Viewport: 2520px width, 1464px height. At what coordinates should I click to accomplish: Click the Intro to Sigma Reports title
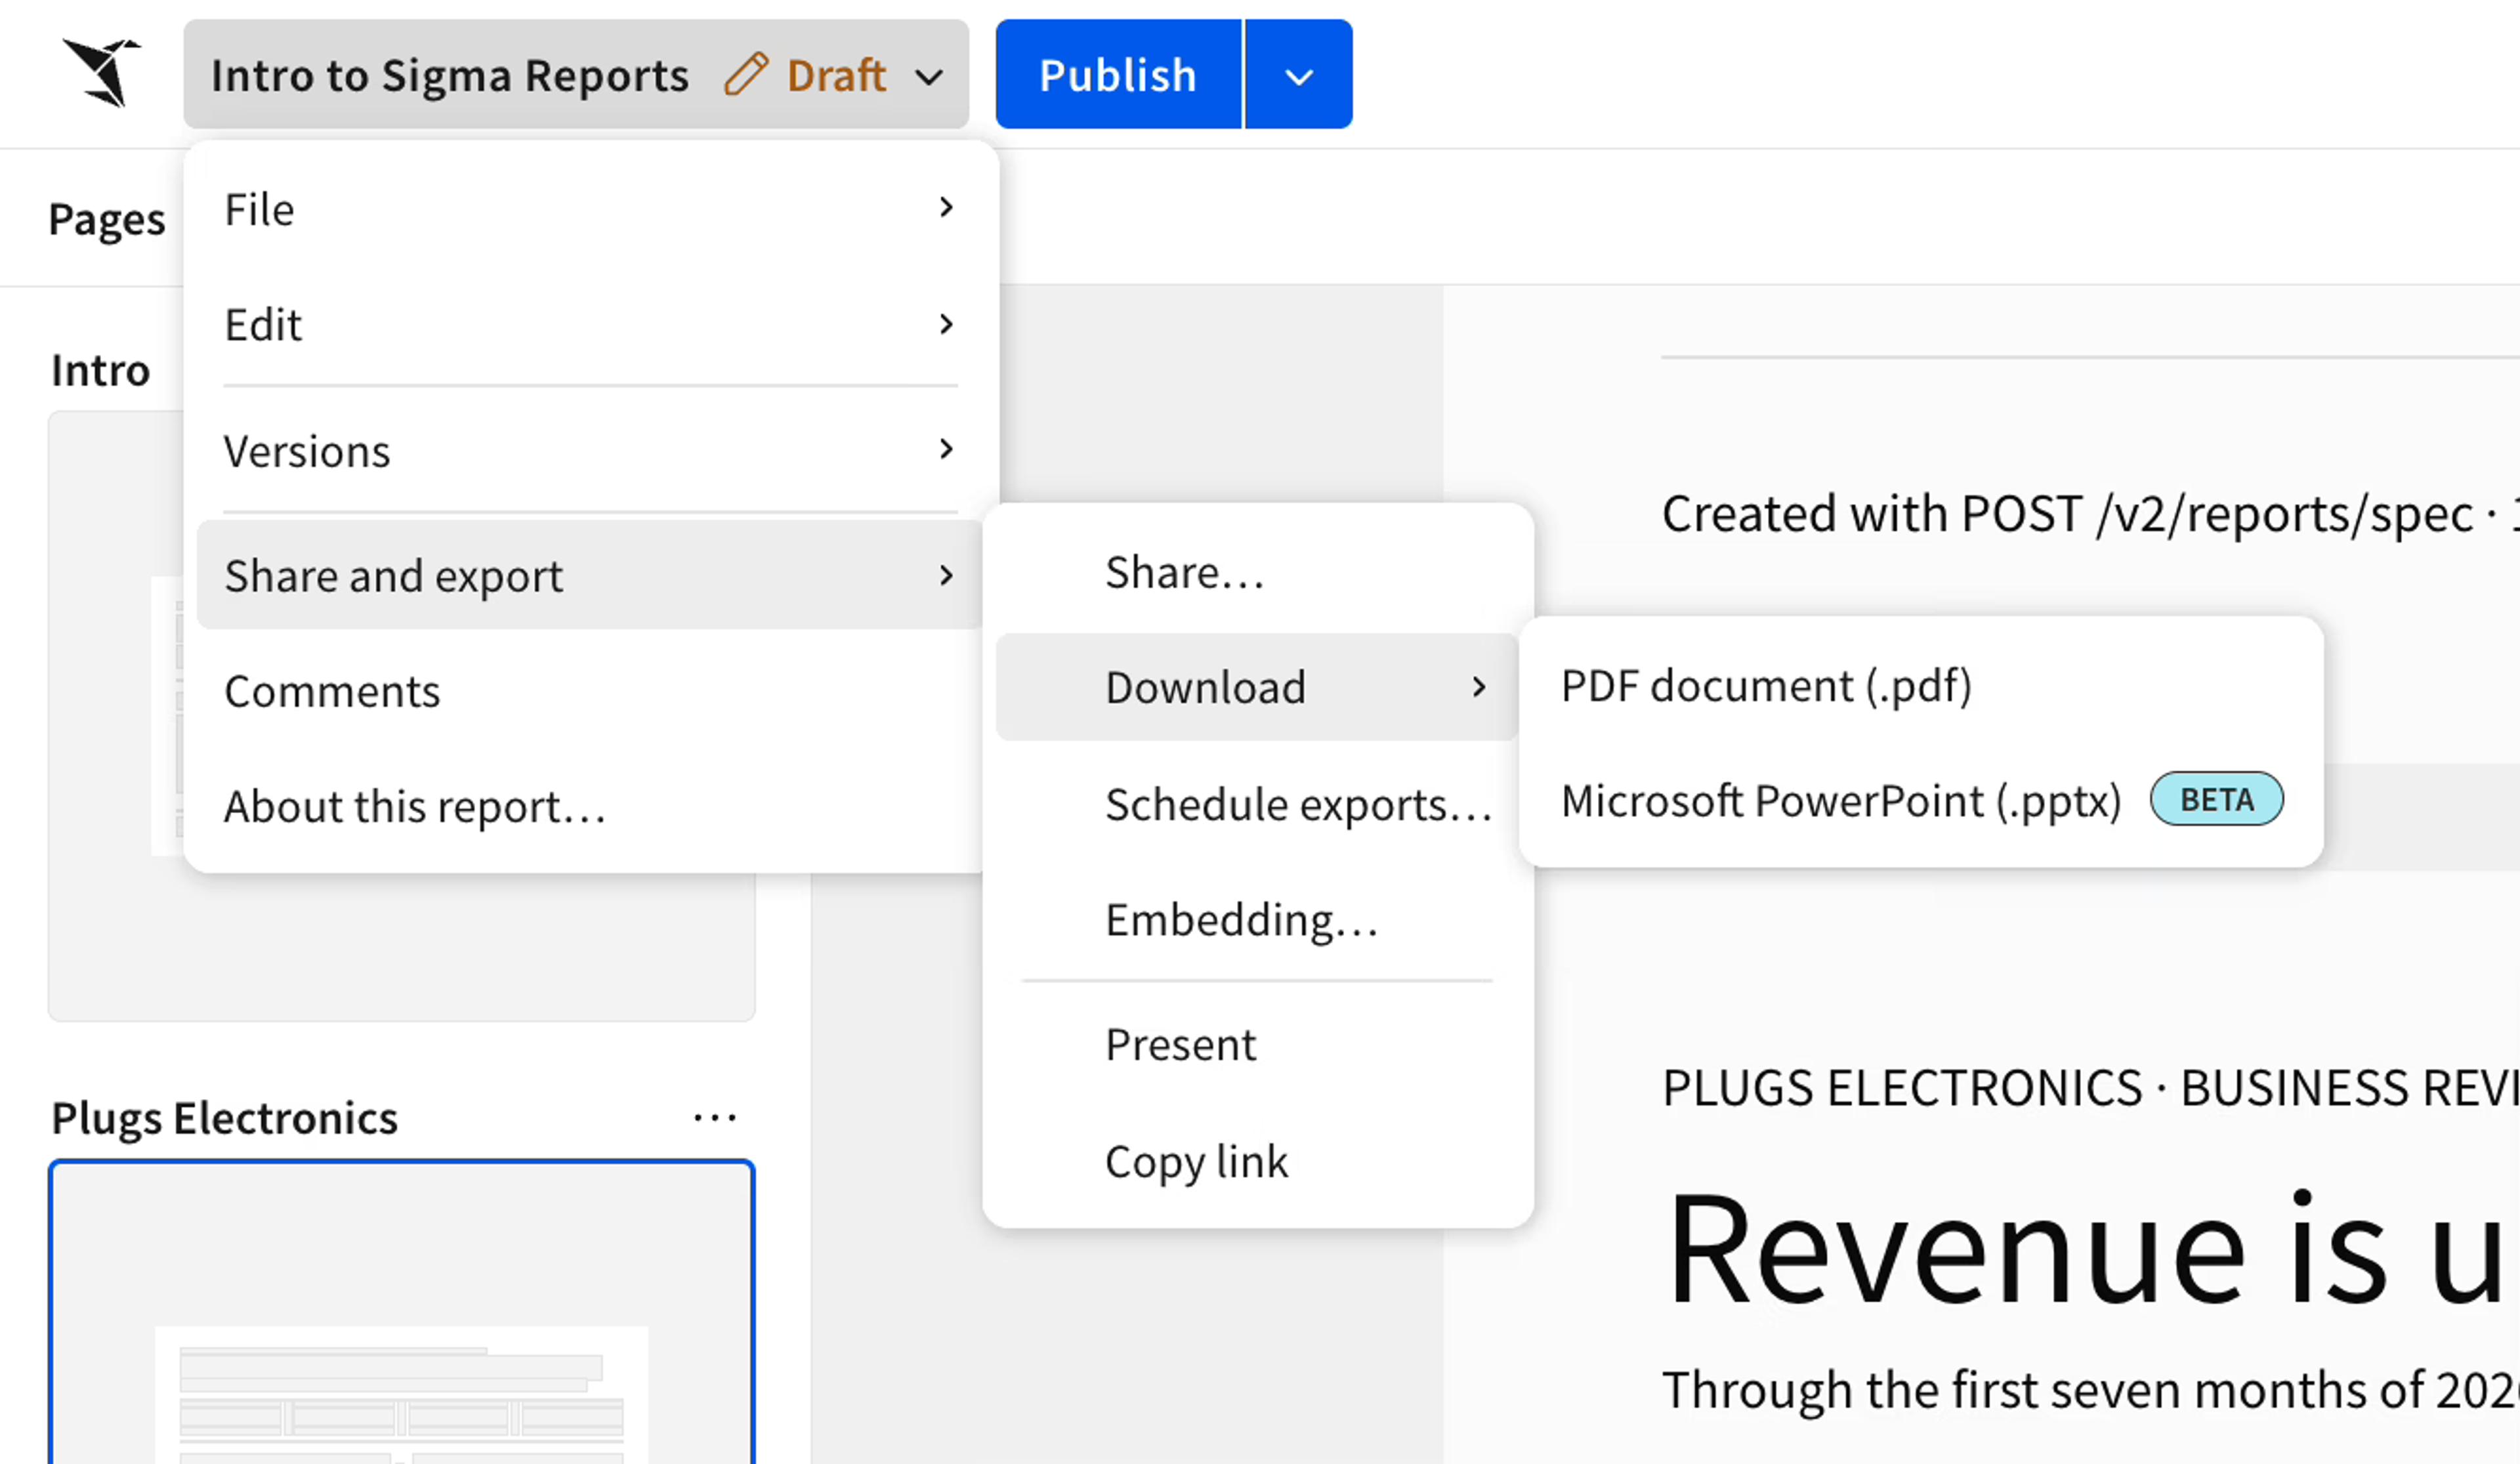[x=449, y=75]
